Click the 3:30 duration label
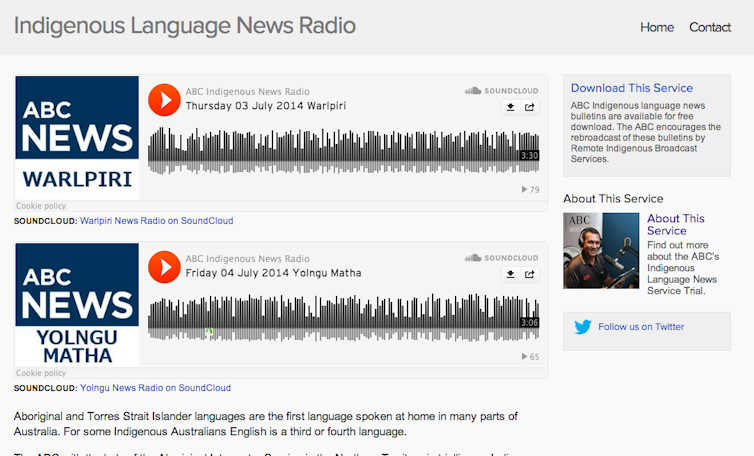This screenshot has height=456, width=754. pos(529,155)
